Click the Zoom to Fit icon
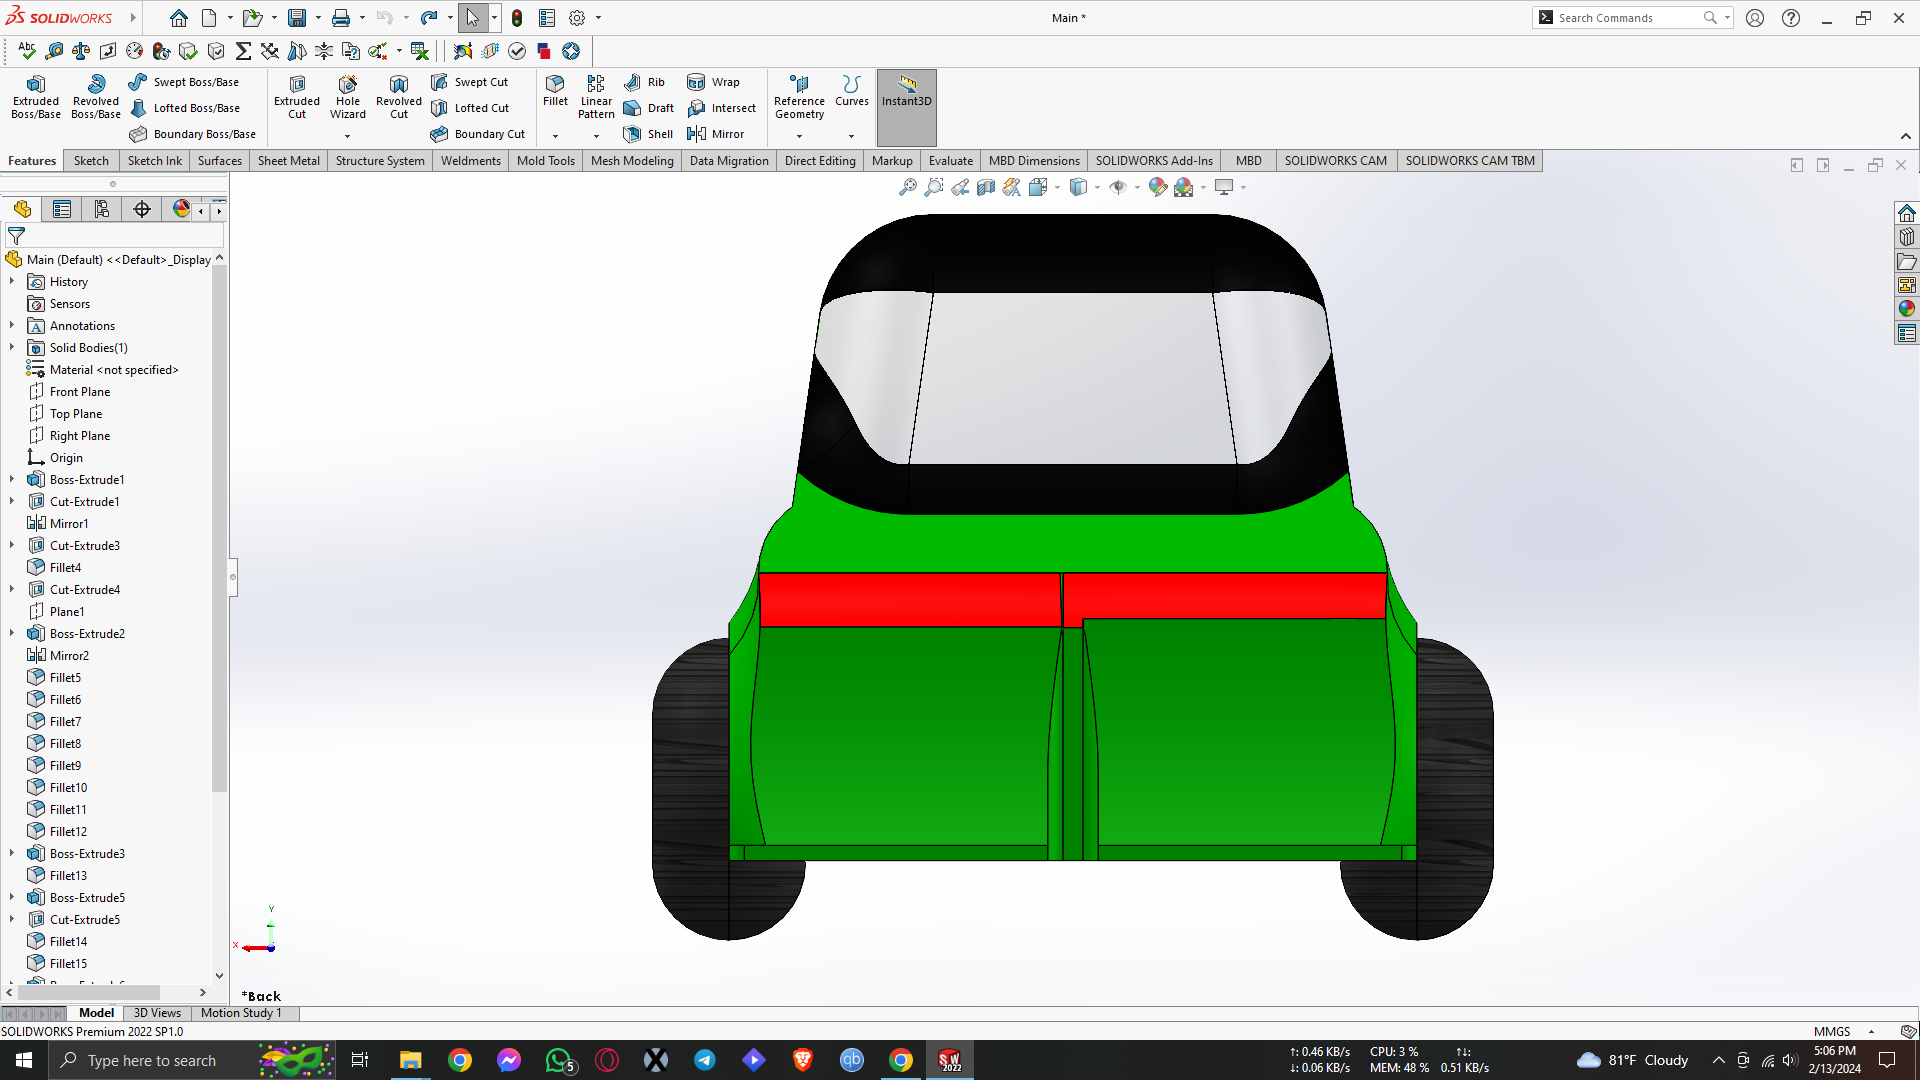1920x1080 pixels. click(908, 187)
